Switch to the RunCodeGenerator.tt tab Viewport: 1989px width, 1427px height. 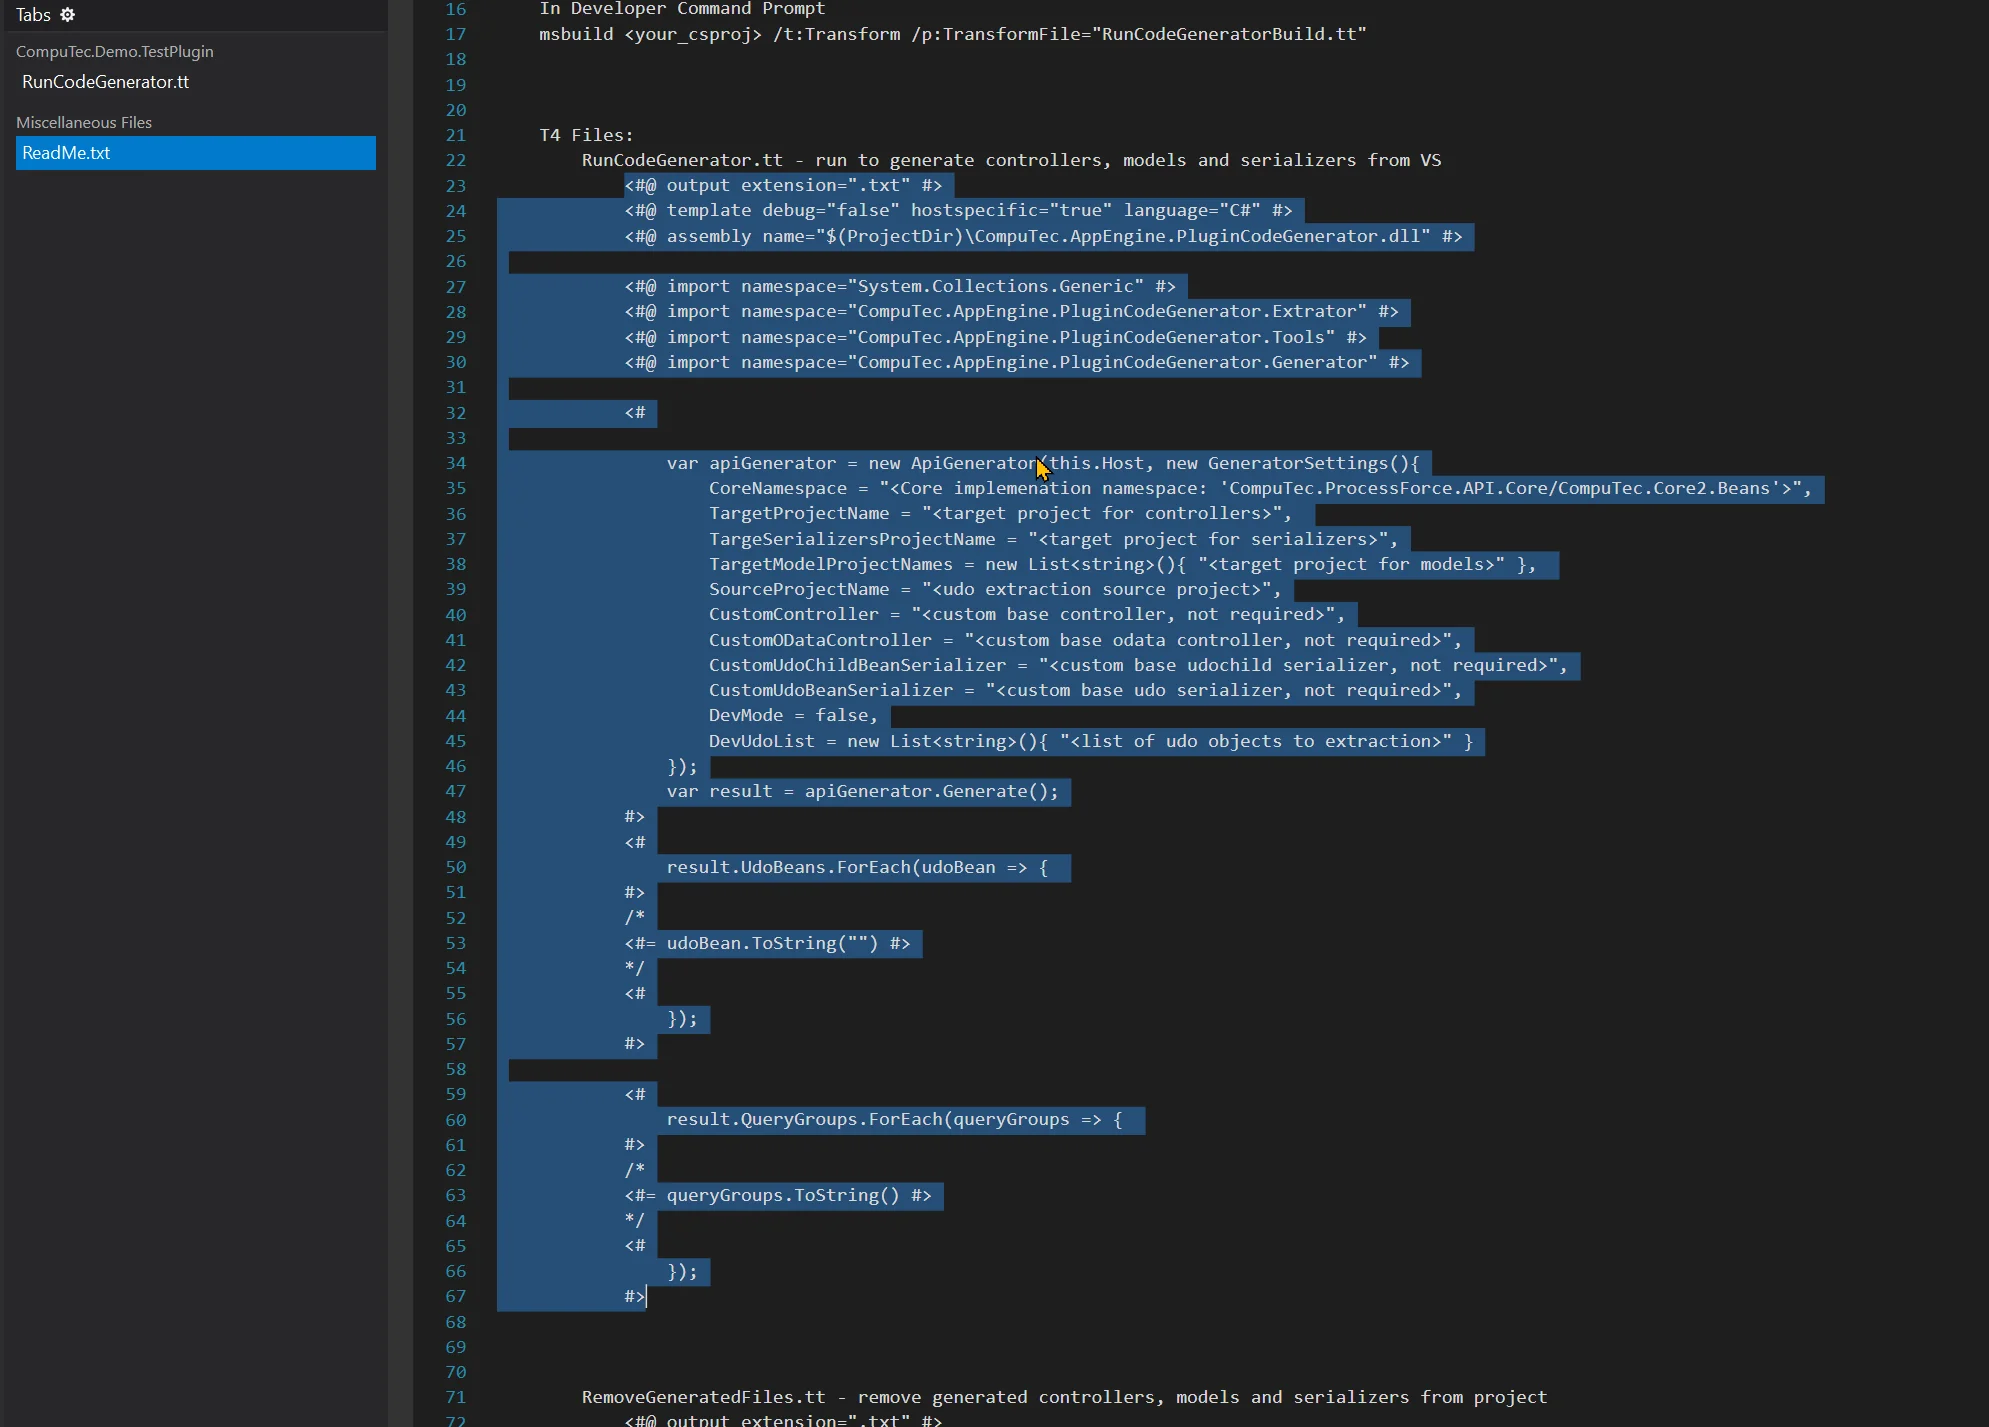[x=105, y=82]
